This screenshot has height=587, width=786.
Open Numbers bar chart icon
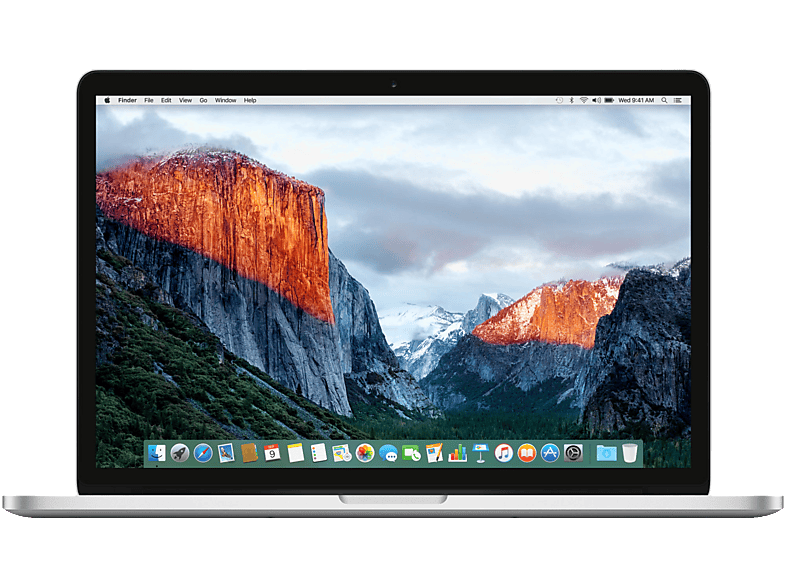[457, 453]
